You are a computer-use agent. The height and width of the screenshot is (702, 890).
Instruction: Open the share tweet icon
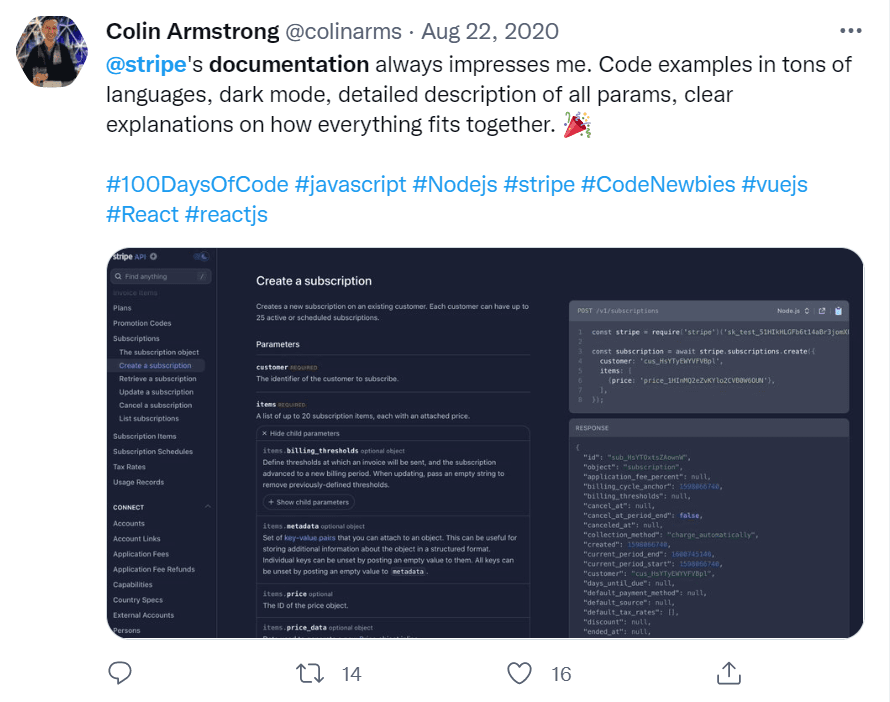pos(728,673)
